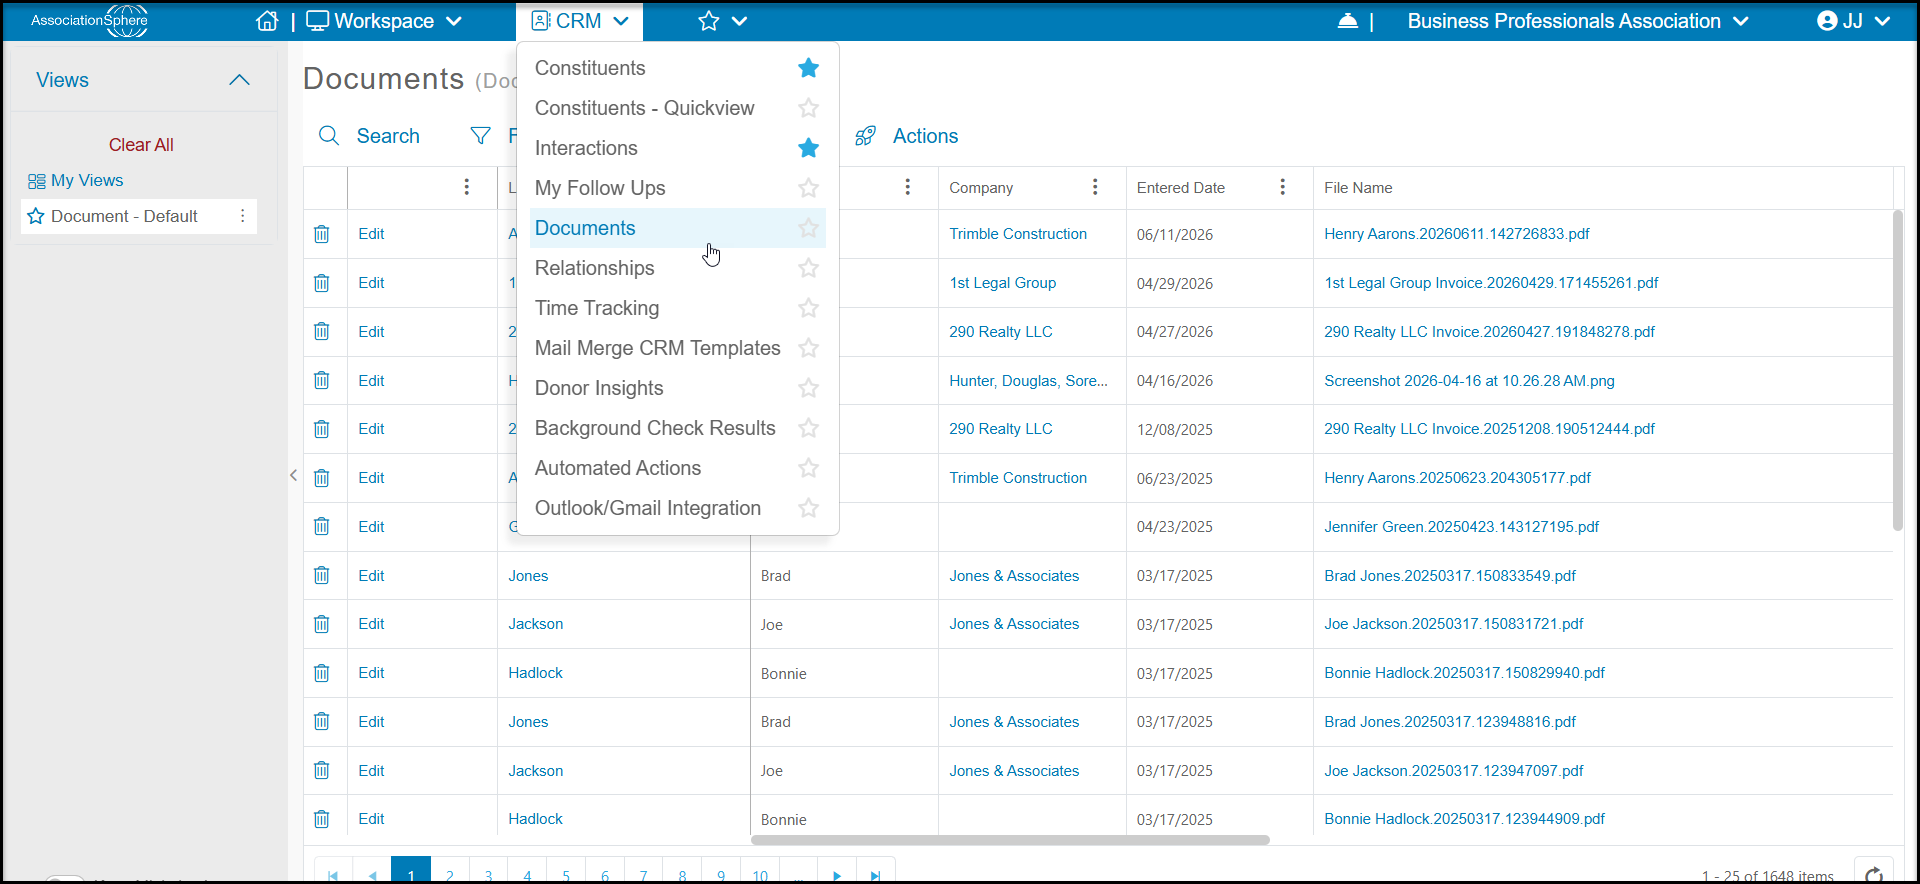This screenshot has height=884, width=1920.
Task: Expand the Workspace dropdown
Action: pyautogui.click(x=384, y=21)
